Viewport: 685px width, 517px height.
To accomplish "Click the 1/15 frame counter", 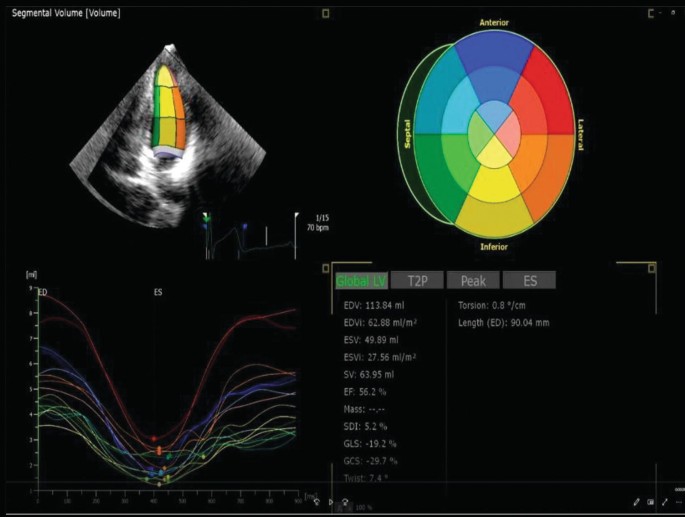I will 322,218.
